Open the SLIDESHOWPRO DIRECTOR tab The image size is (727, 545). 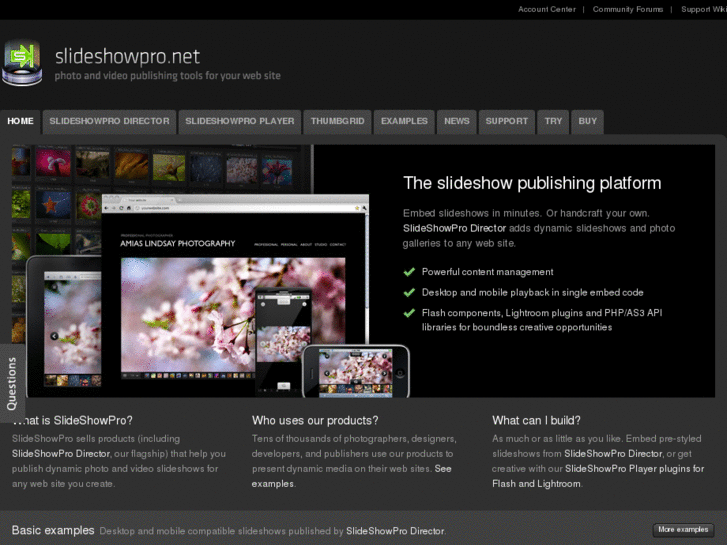click(x=109, y=122)
